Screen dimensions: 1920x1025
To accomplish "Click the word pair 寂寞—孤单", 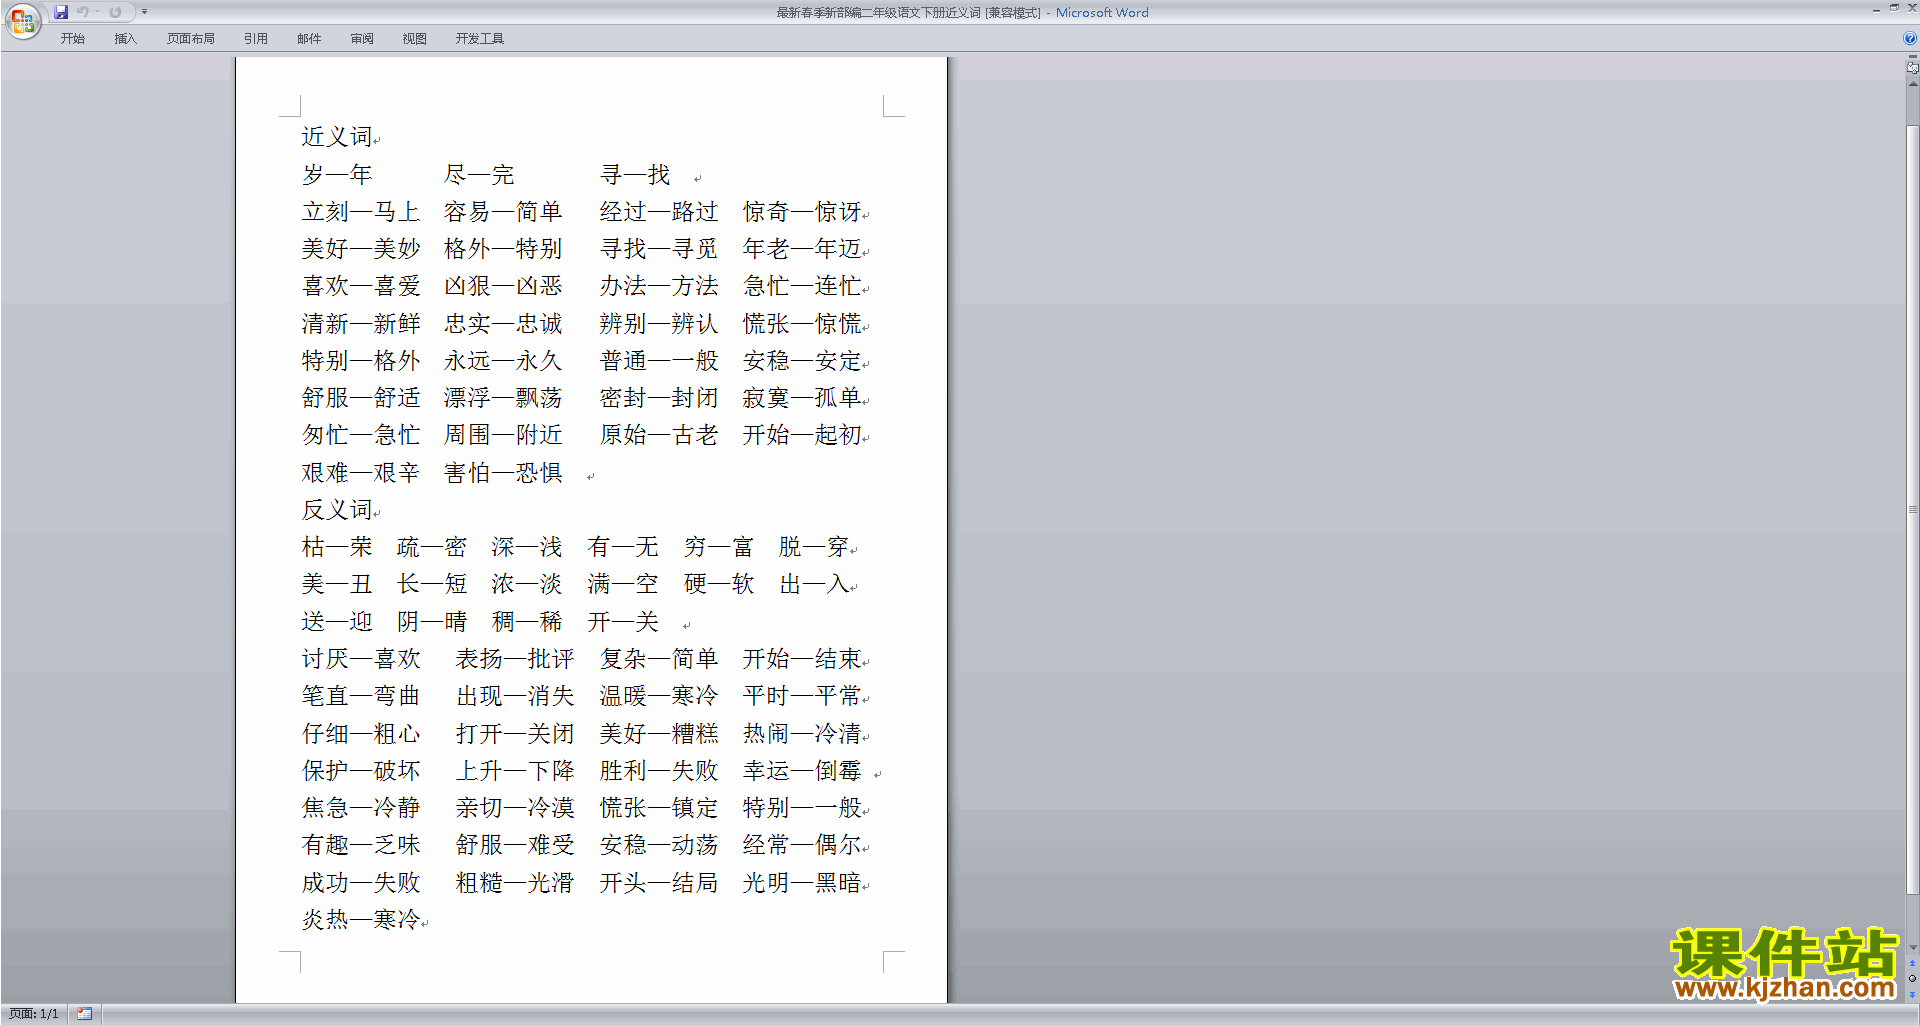I will [x=802, y=398].
